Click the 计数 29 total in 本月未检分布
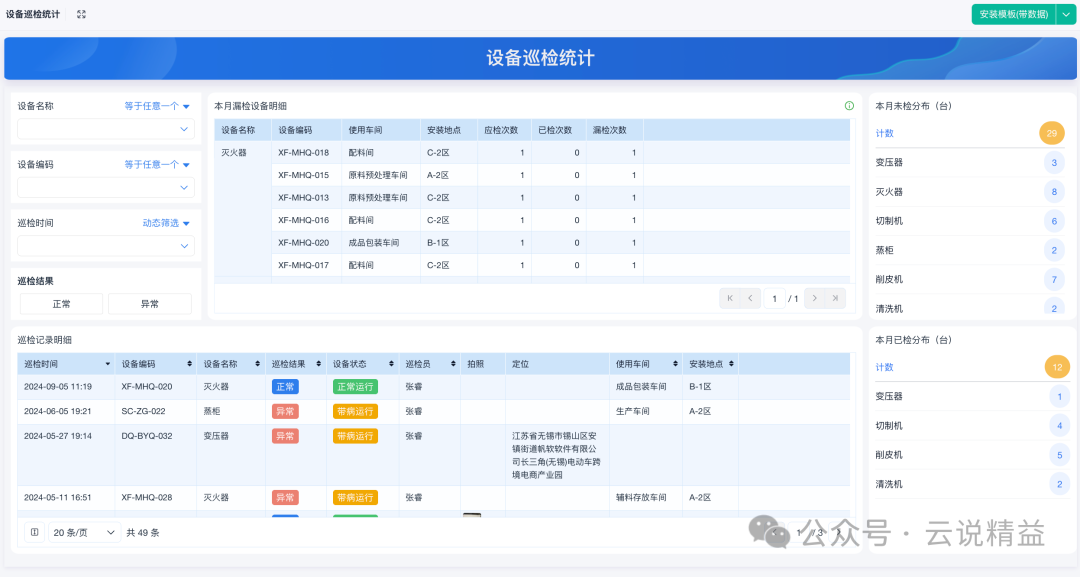The width and height of the screenshot is (1080, 577). pos(1051,133)
